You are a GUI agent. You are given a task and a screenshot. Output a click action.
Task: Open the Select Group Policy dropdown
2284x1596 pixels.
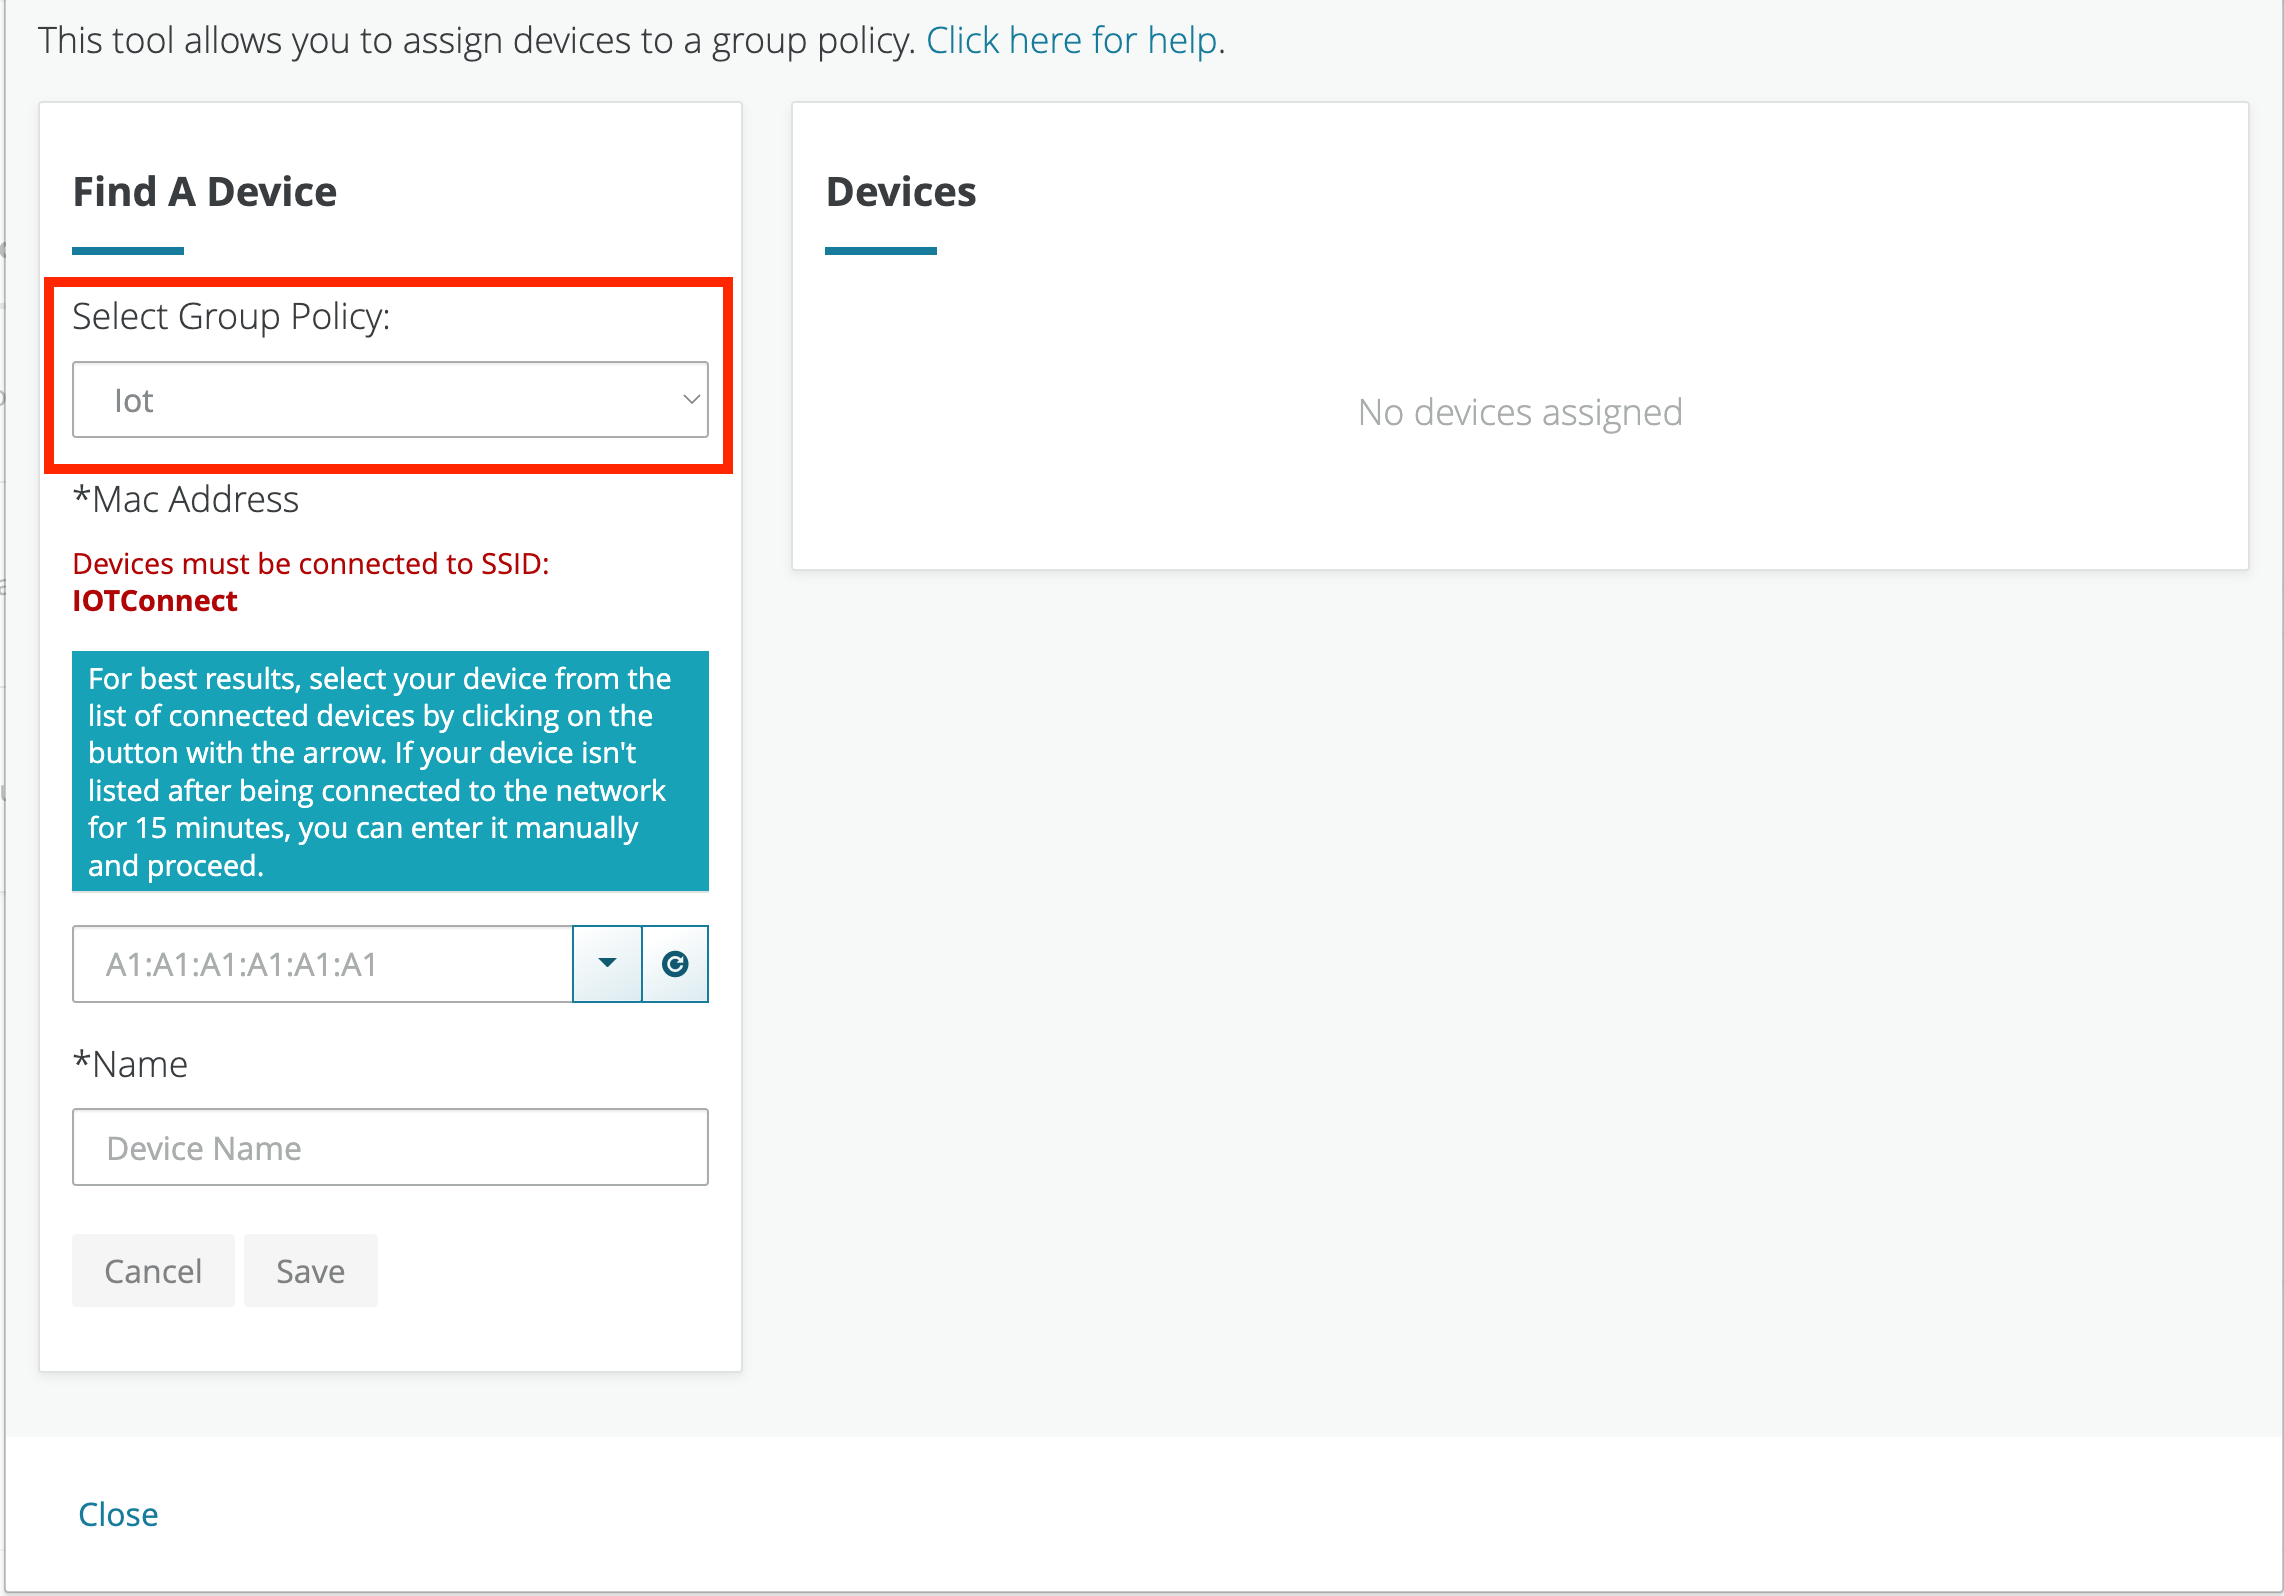pyautogui.click(x=389, y=400)
